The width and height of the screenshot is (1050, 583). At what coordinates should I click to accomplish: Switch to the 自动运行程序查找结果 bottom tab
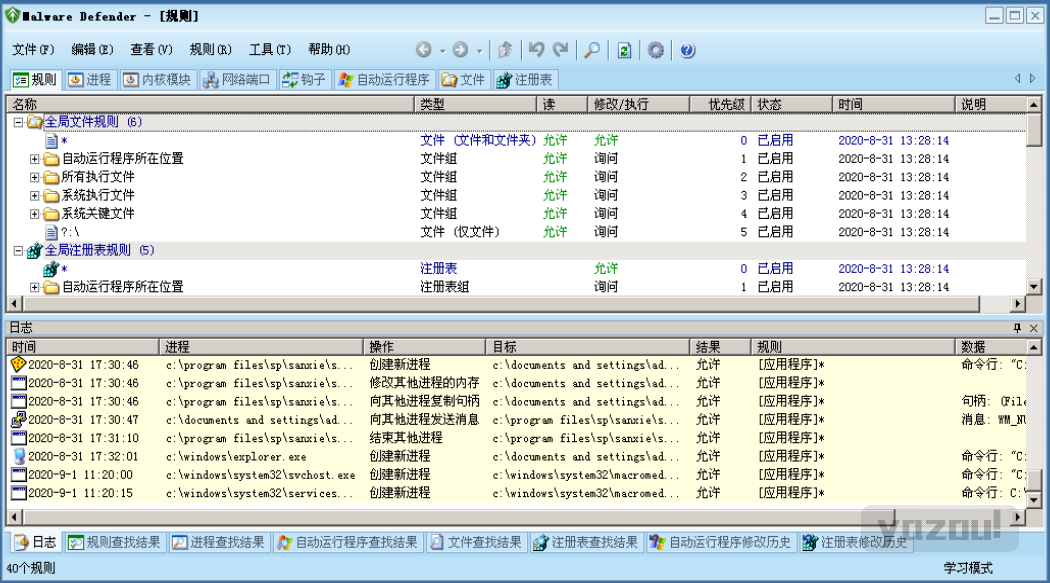coord(348,542)
